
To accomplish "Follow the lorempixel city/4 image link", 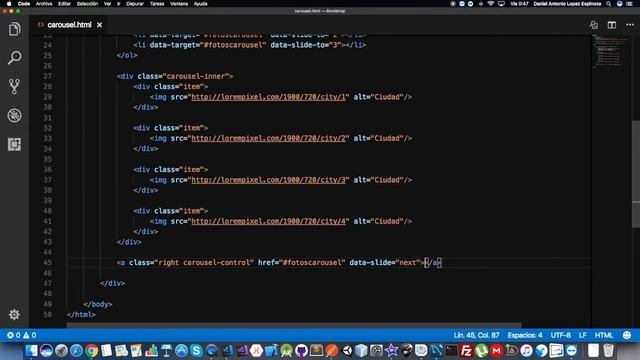I will coord(269,221).
